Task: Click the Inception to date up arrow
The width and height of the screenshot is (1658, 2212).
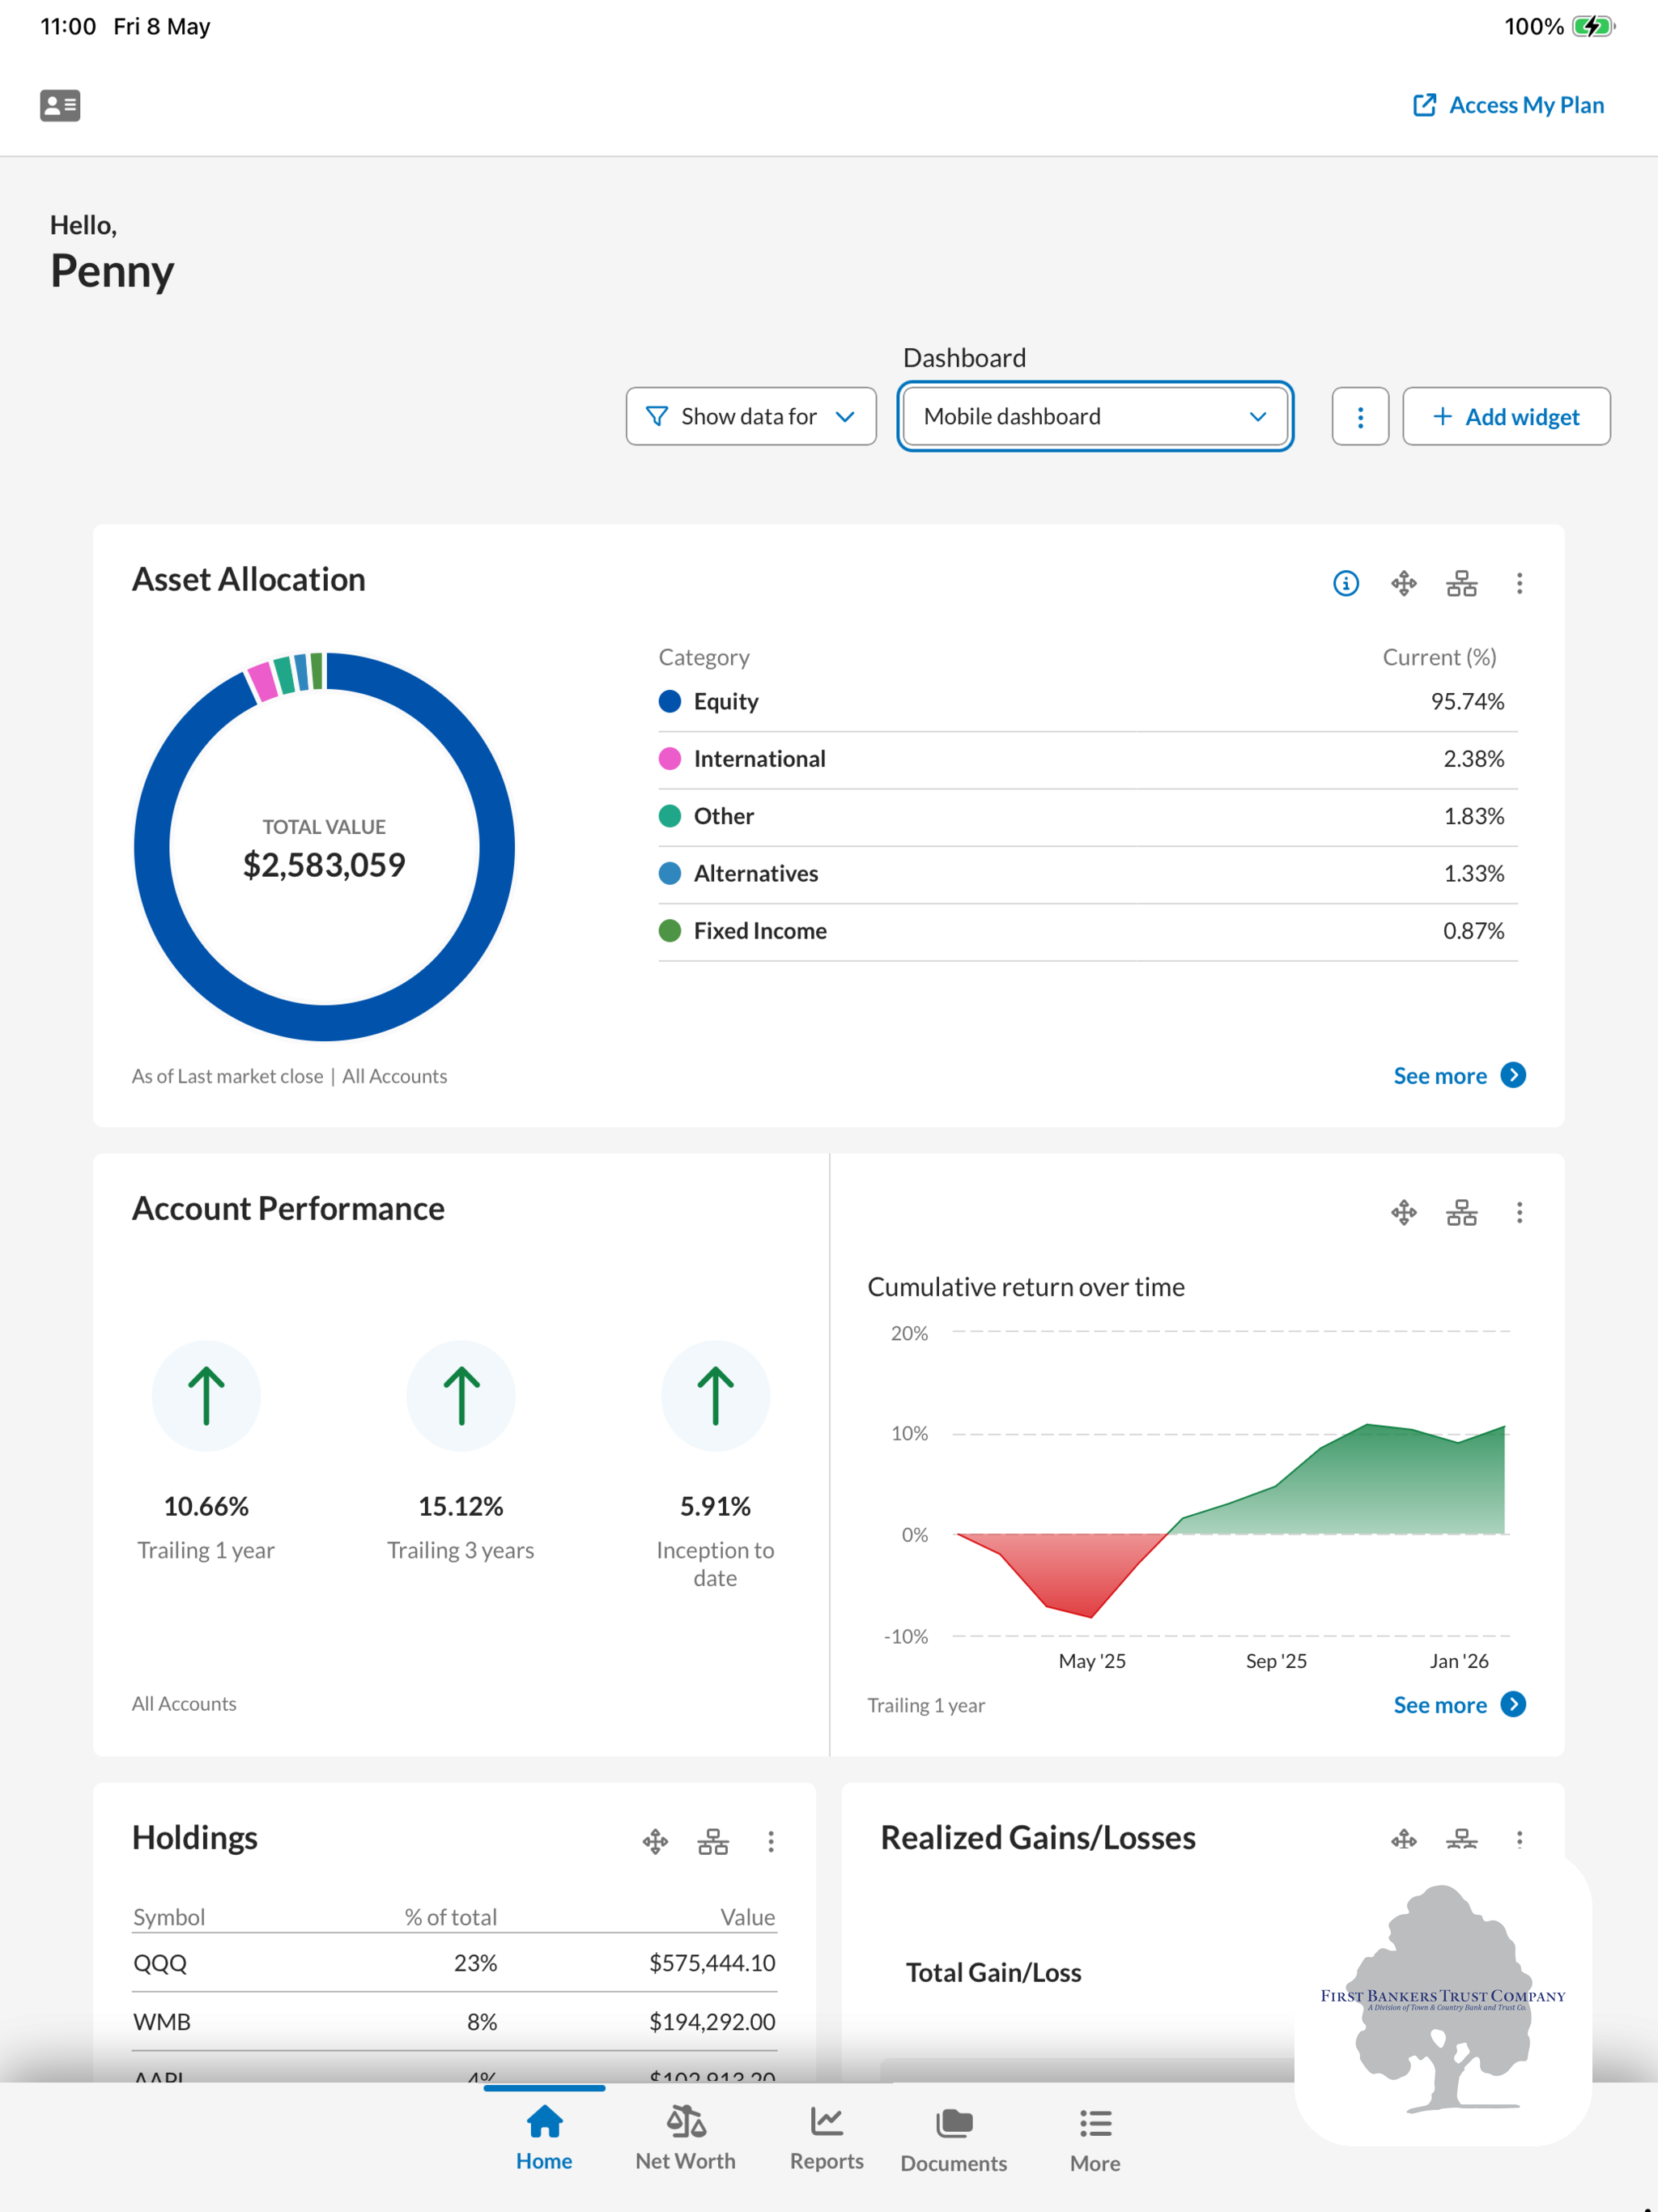Action: tap(715, 1395)
